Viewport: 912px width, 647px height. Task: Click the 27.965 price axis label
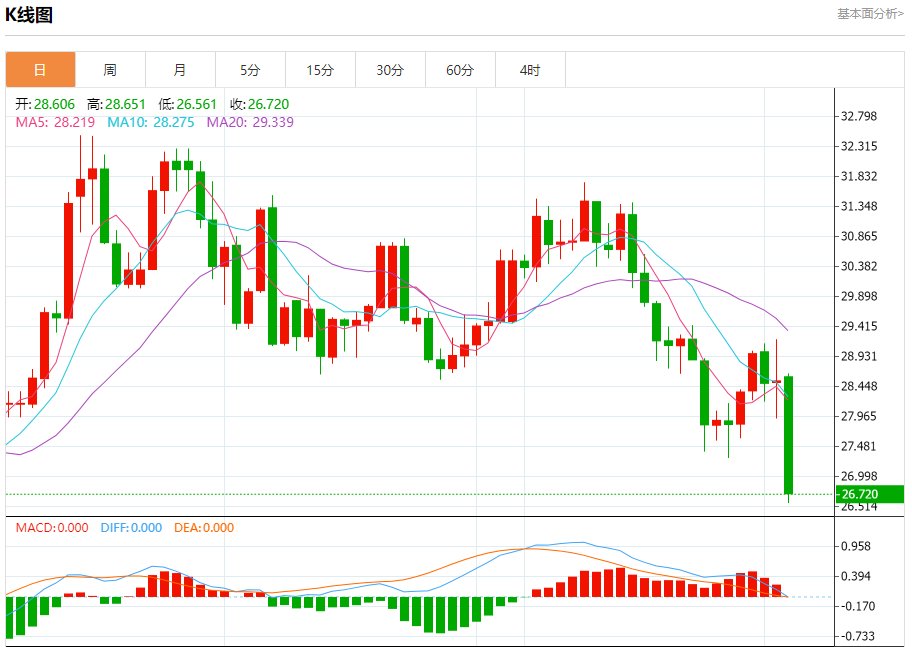click(859, 416)
